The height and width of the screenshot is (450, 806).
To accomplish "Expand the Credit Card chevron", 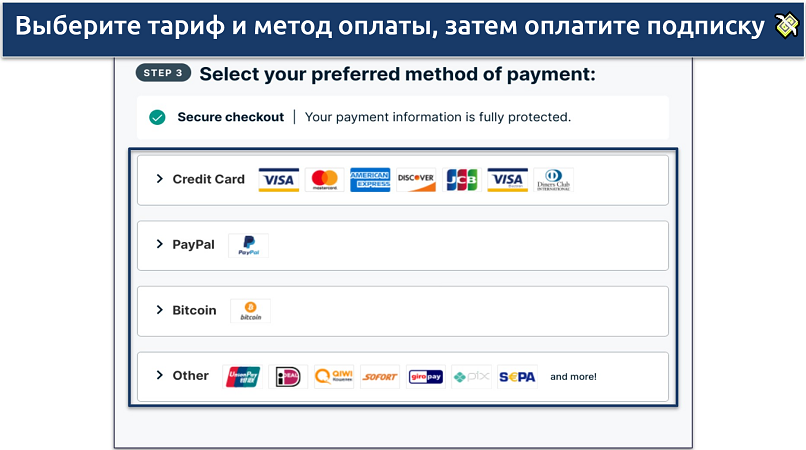I will coord(159,178).
